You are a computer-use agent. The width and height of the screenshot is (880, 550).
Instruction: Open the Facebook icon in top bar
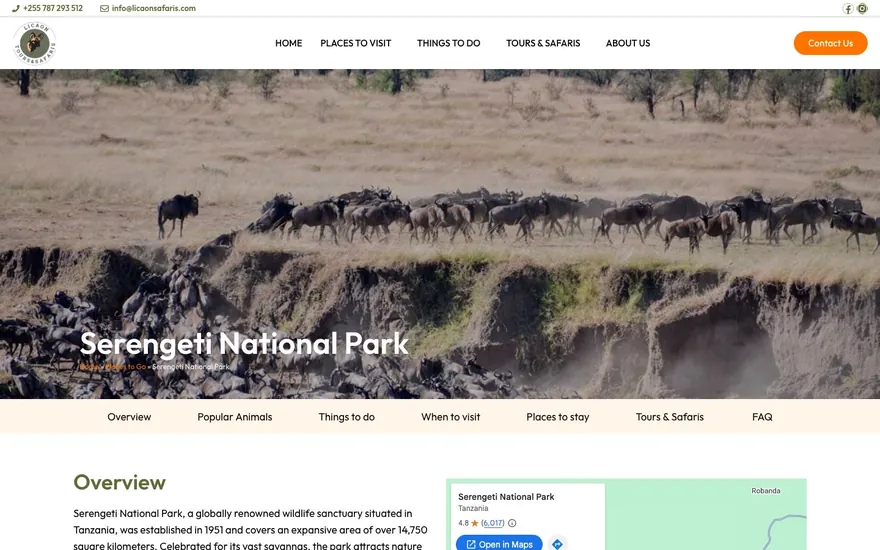coord(847,8)
